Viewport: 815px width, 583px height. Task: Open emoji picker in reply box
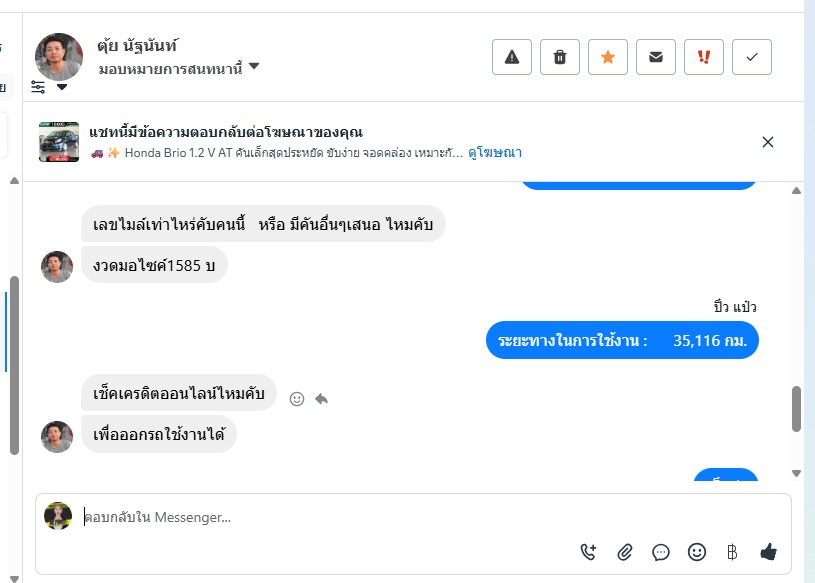[x=697, y=552]
